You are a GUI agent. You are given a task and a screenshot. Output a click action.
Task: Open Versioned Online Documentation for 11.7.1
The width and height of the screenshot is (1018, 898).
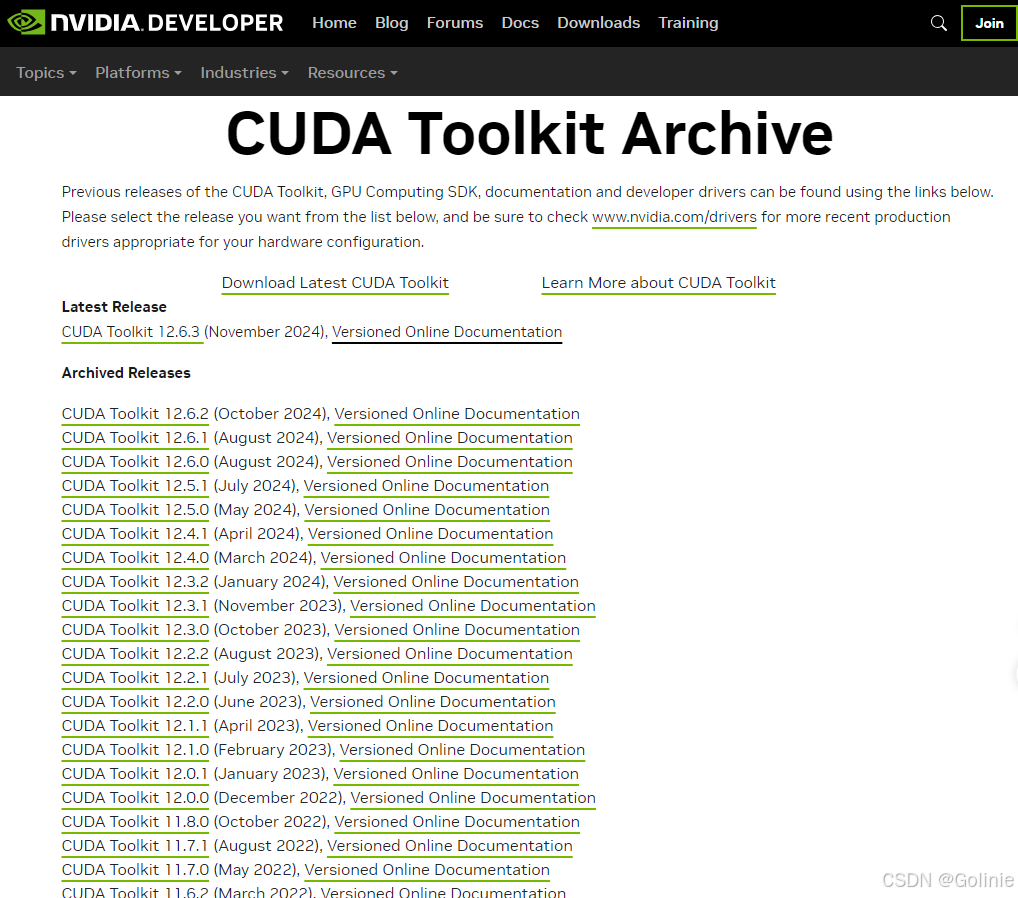coord(450,846)
